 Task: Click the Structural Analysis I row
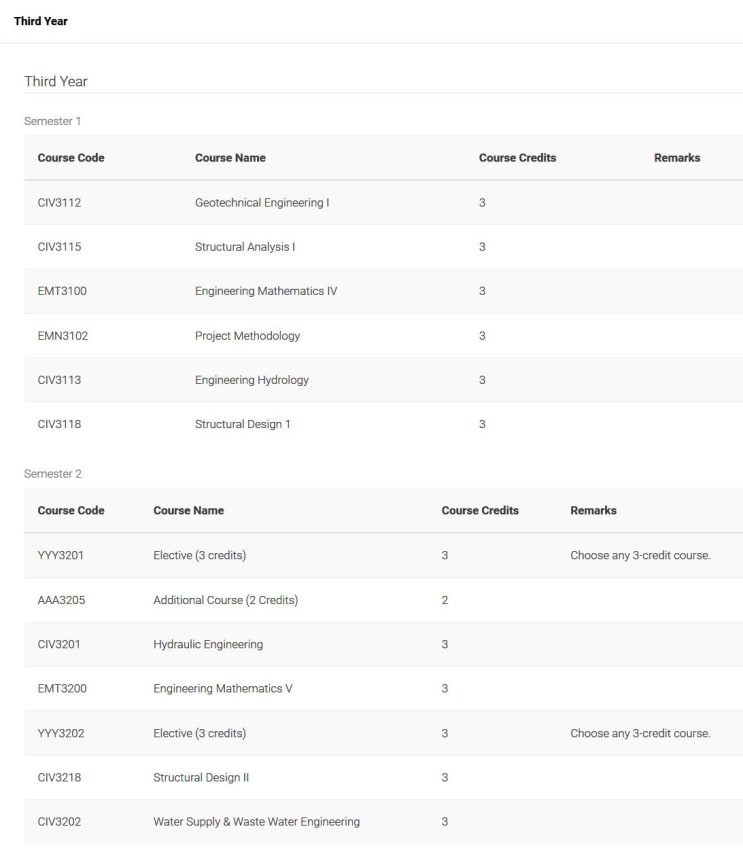[x=383, y=247]
